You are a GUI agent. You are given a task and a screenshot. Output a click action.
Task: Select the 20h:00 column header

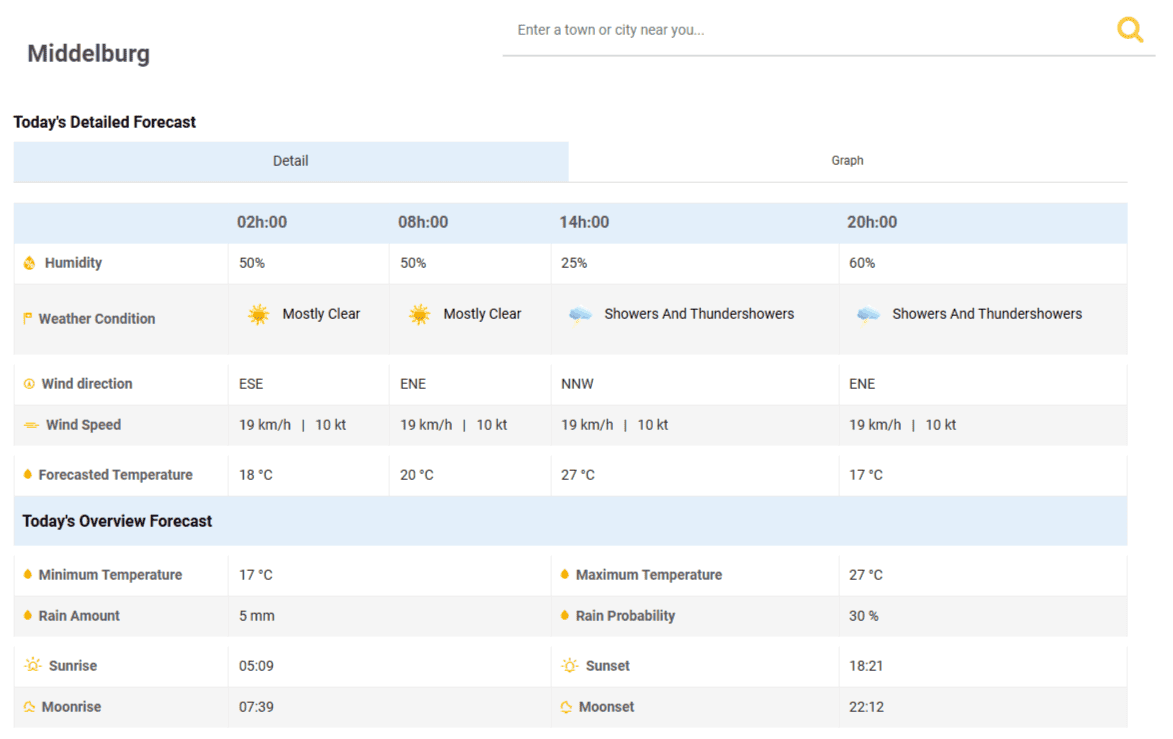pos(872,222)
